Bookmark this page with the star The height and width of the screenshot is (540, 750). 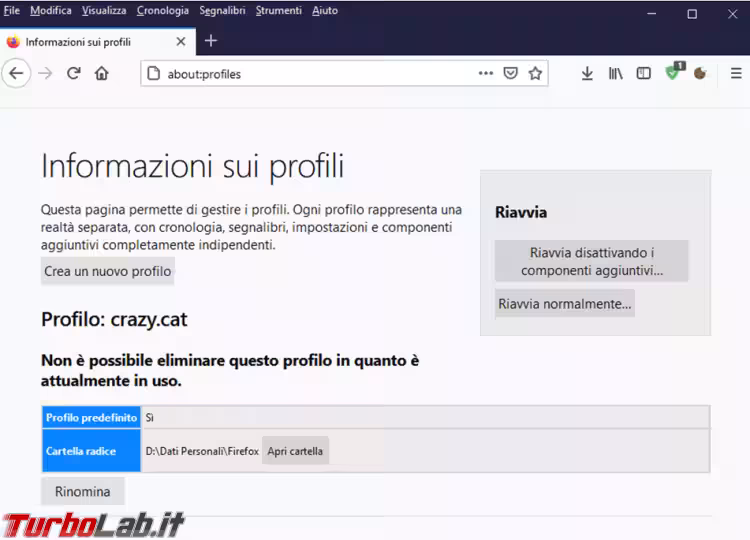tap(535, 73)
